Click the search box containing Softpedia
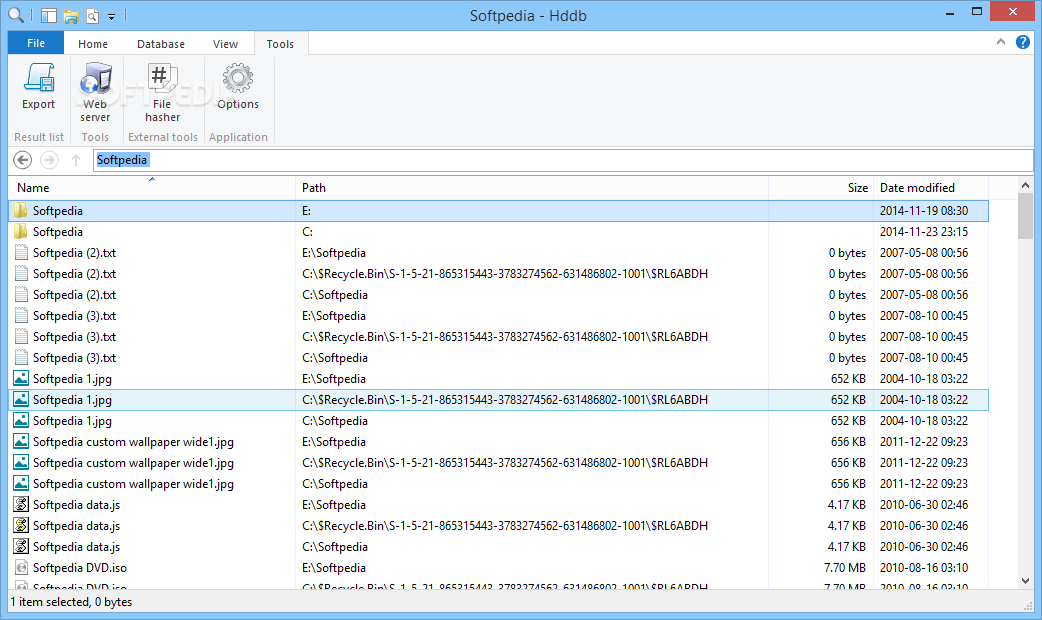The height and width of the screenshot is (620, 1042). pos(563,160)
